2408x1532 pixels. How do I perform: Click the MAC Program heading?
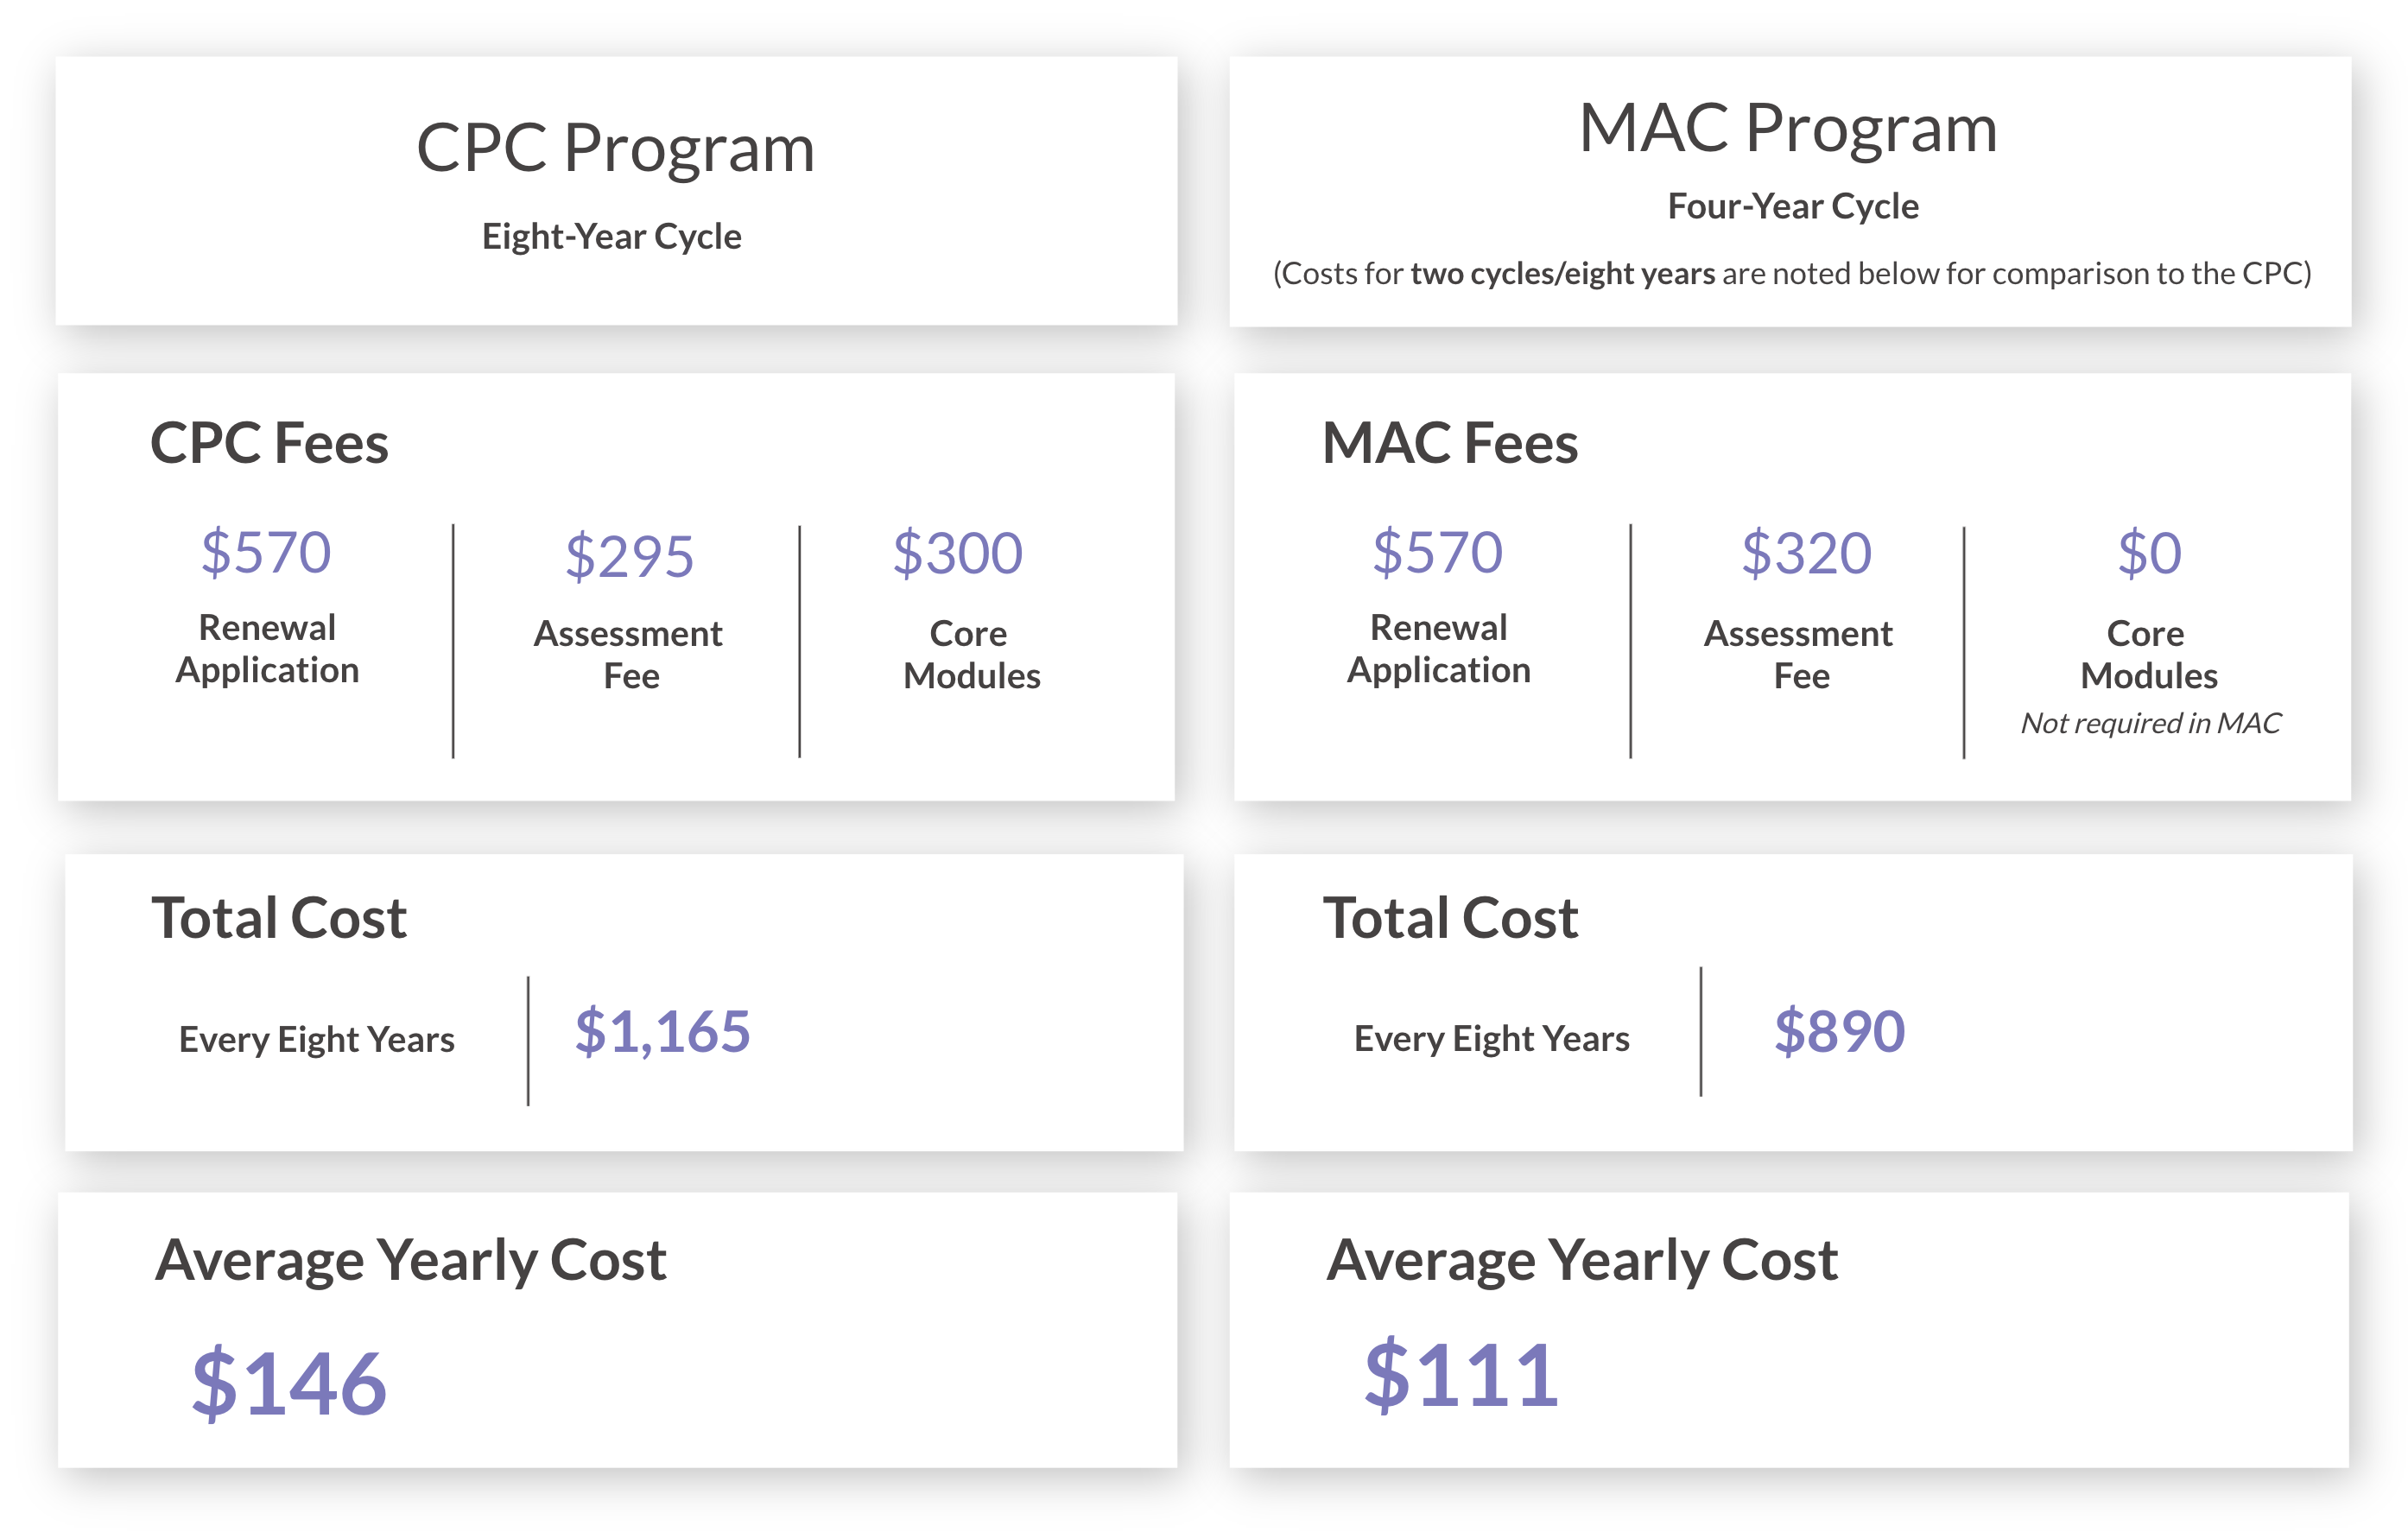(x=1788, y=130)
